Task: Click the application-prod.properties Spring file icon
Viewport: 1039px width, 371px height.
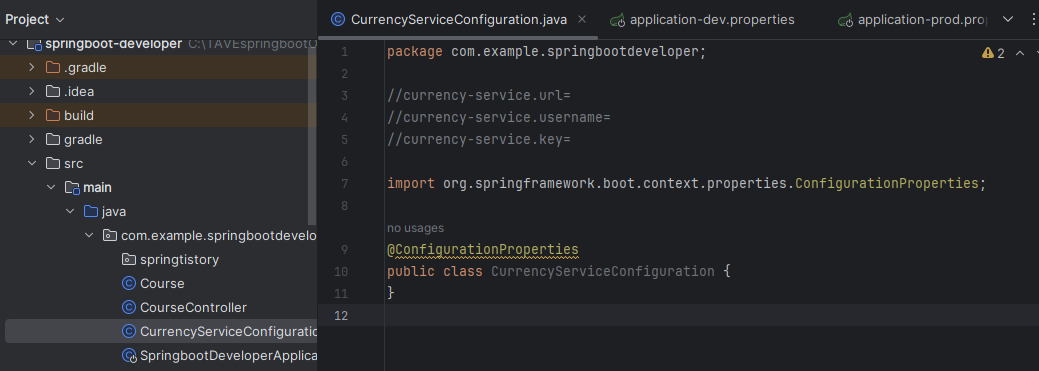Action: click(x=846, y=20)
